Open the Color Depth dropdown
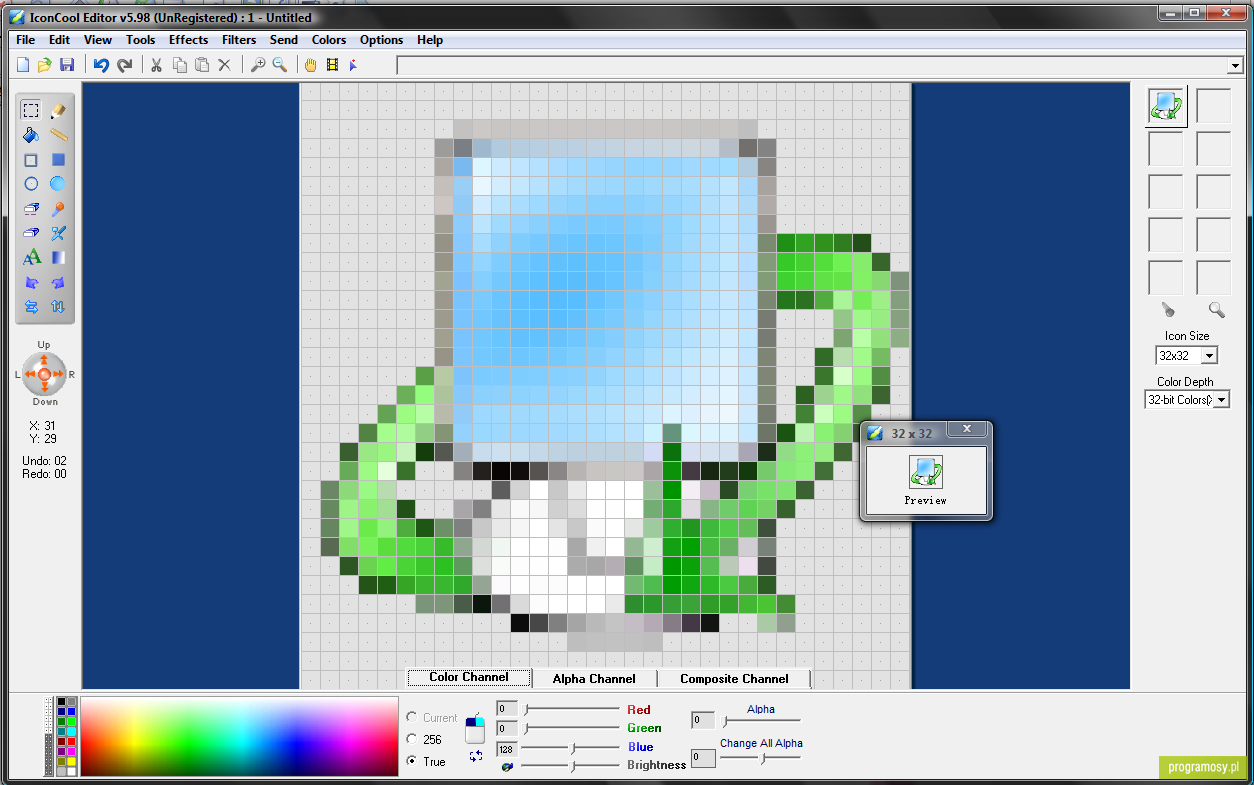This screenshot has width=1254, height=785. pos(1220,400)
